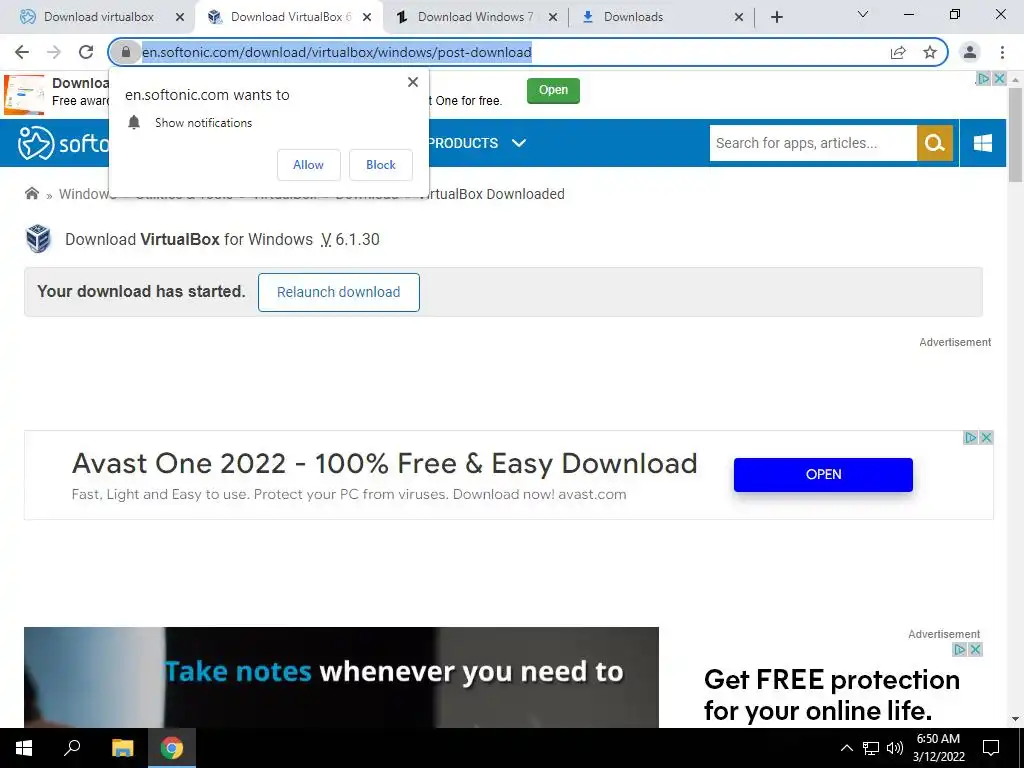Close the Get FREE protection ad
1024x768 pixels.
pyautogui.click(x=975, y=650)
